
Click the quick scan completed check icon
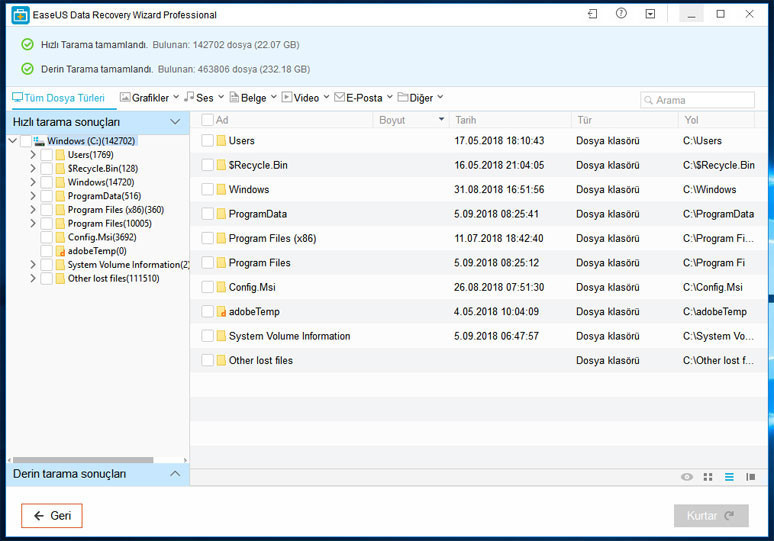[x=28, y=44]
